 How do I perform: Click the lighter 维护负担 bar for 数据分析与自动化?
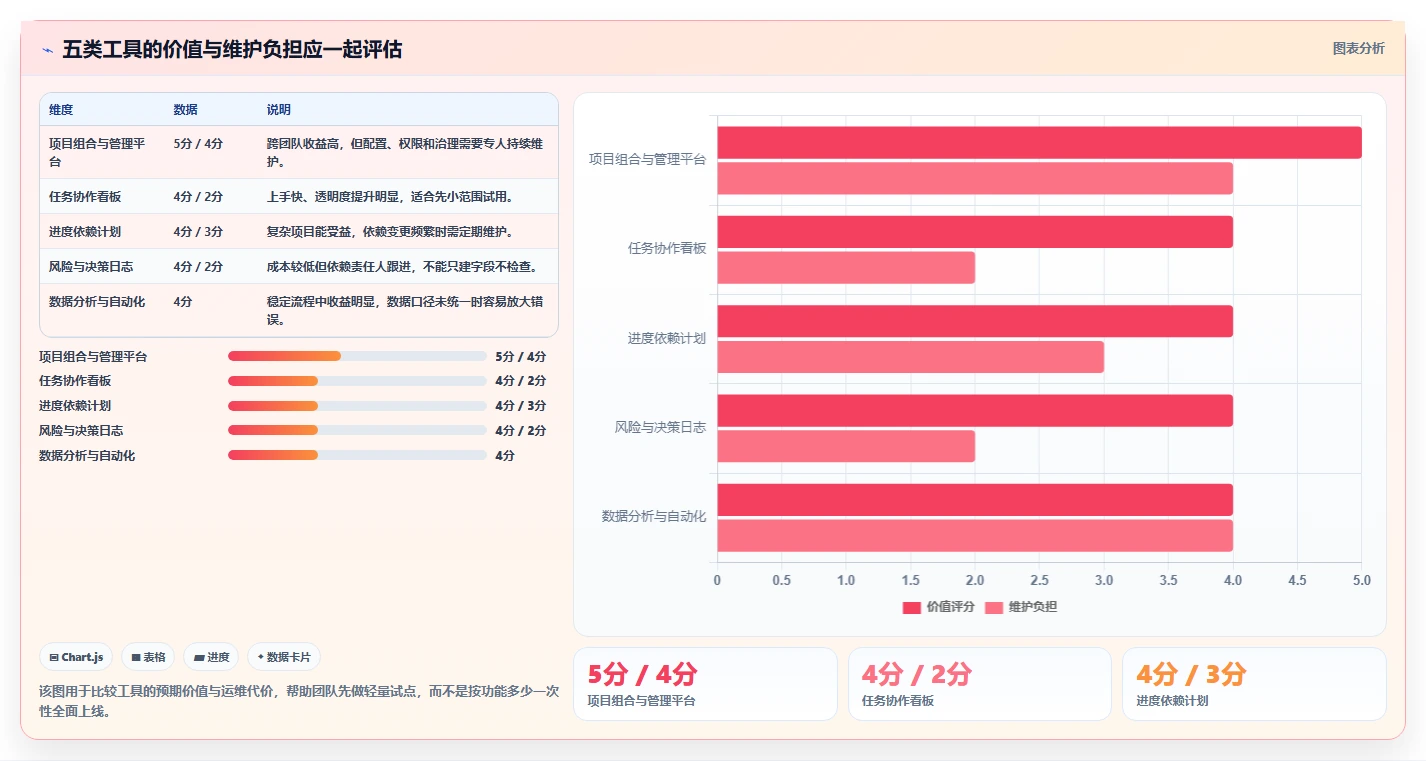975,535
